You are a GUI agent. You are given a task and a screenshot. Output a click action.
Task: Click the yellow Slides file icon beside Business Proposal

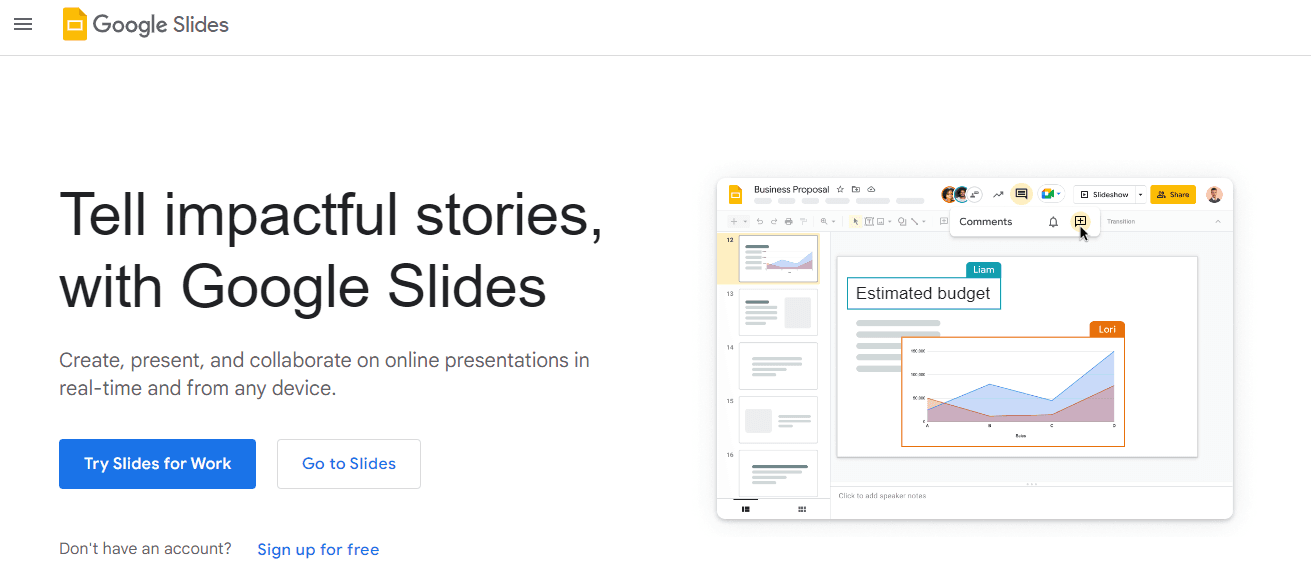735,194
